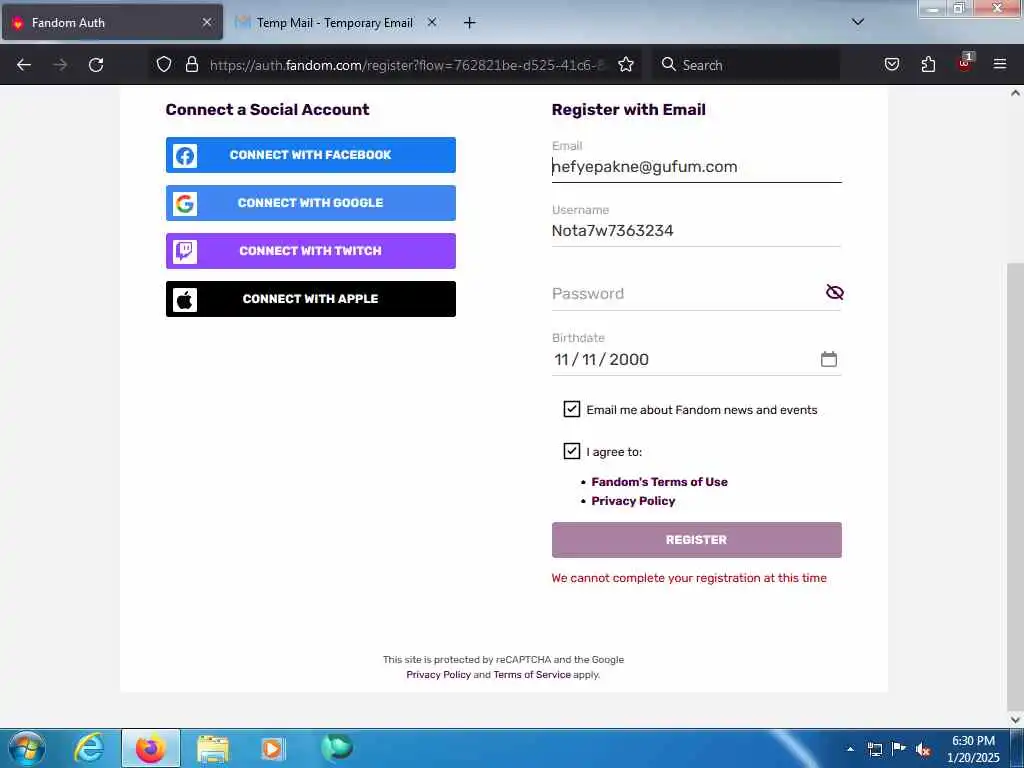Click Connect a Social Account heading
Screen dimensions: 1024x768
point(268,110)
